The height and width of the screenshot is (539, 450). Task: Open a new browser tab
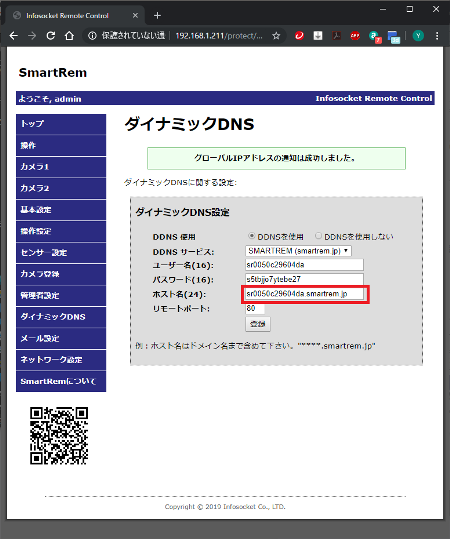pyautogui.click(x=157, y=15)
